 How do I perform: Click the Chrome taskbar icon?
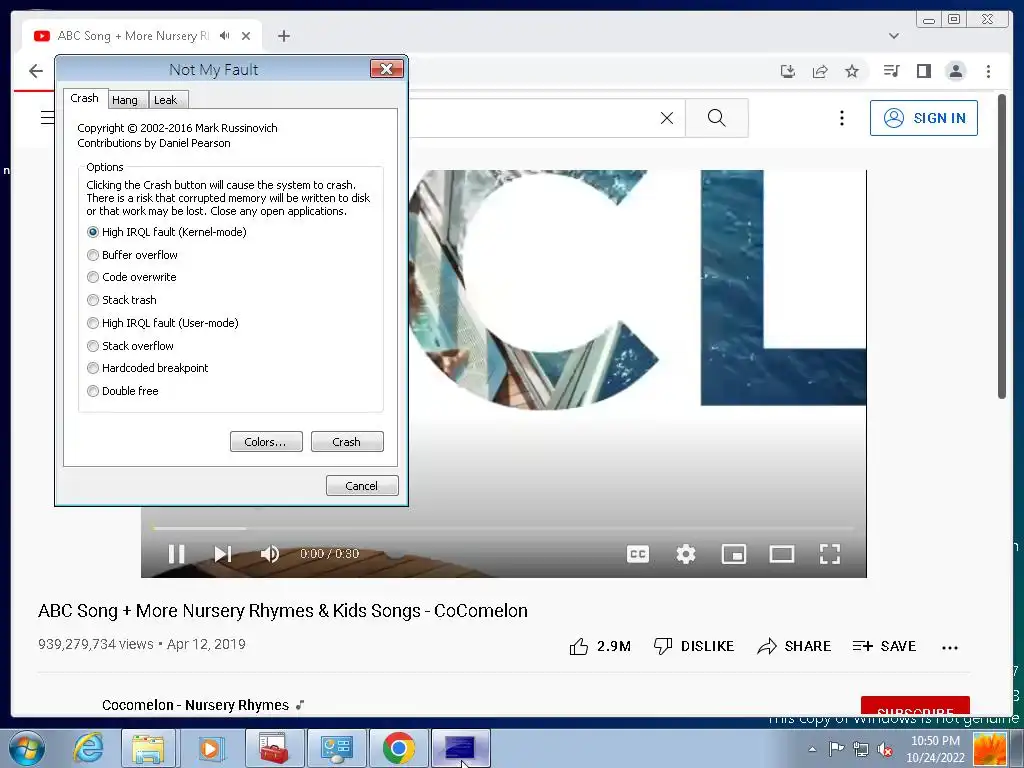point(398,748)
